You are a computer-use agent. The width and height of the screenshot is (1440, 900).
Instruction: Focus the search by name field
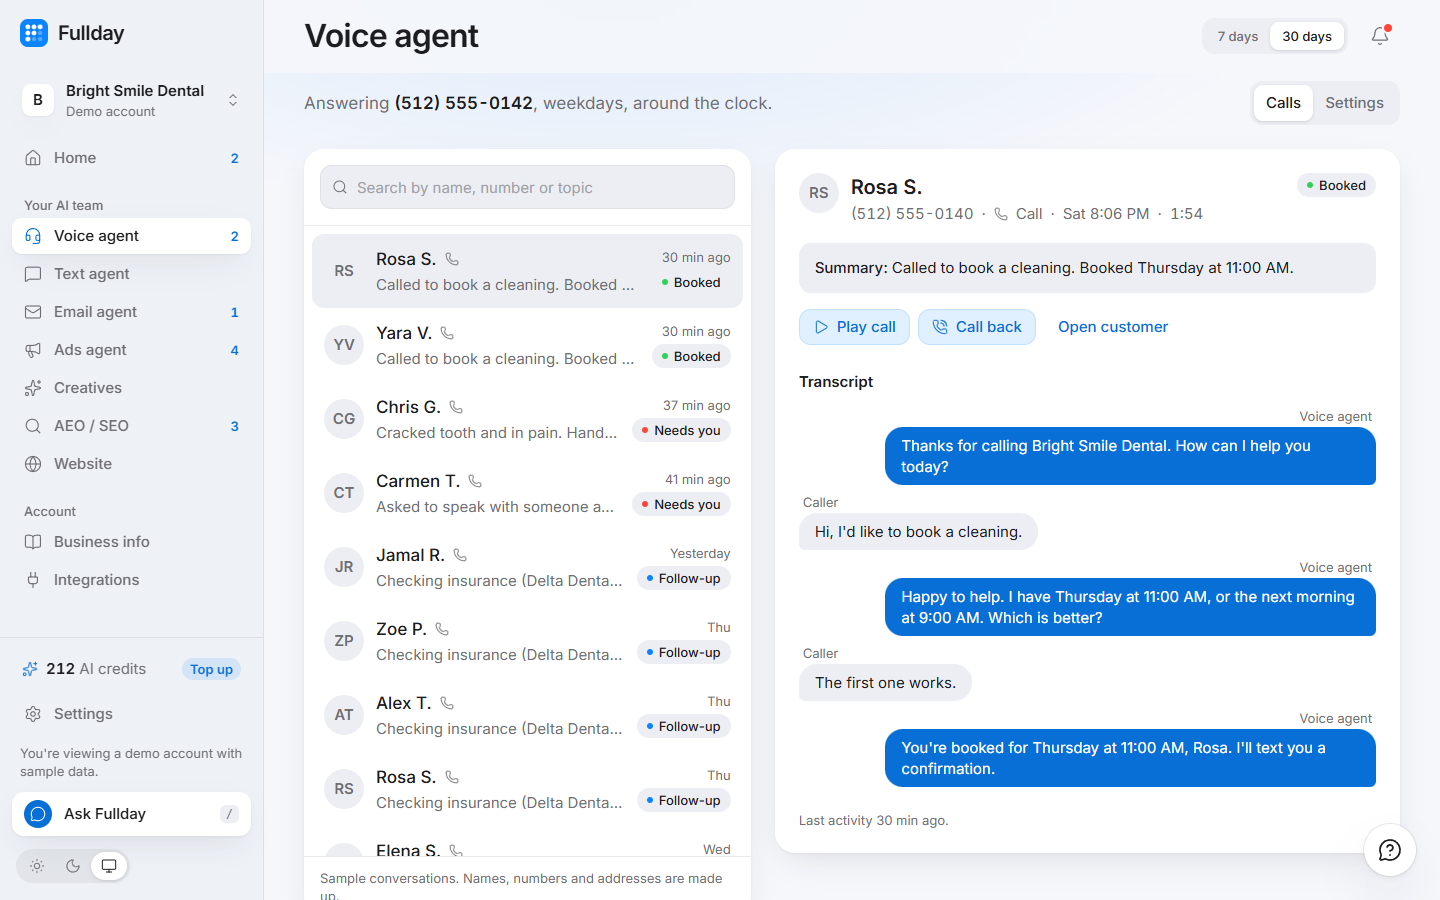[x=527, y=187]
